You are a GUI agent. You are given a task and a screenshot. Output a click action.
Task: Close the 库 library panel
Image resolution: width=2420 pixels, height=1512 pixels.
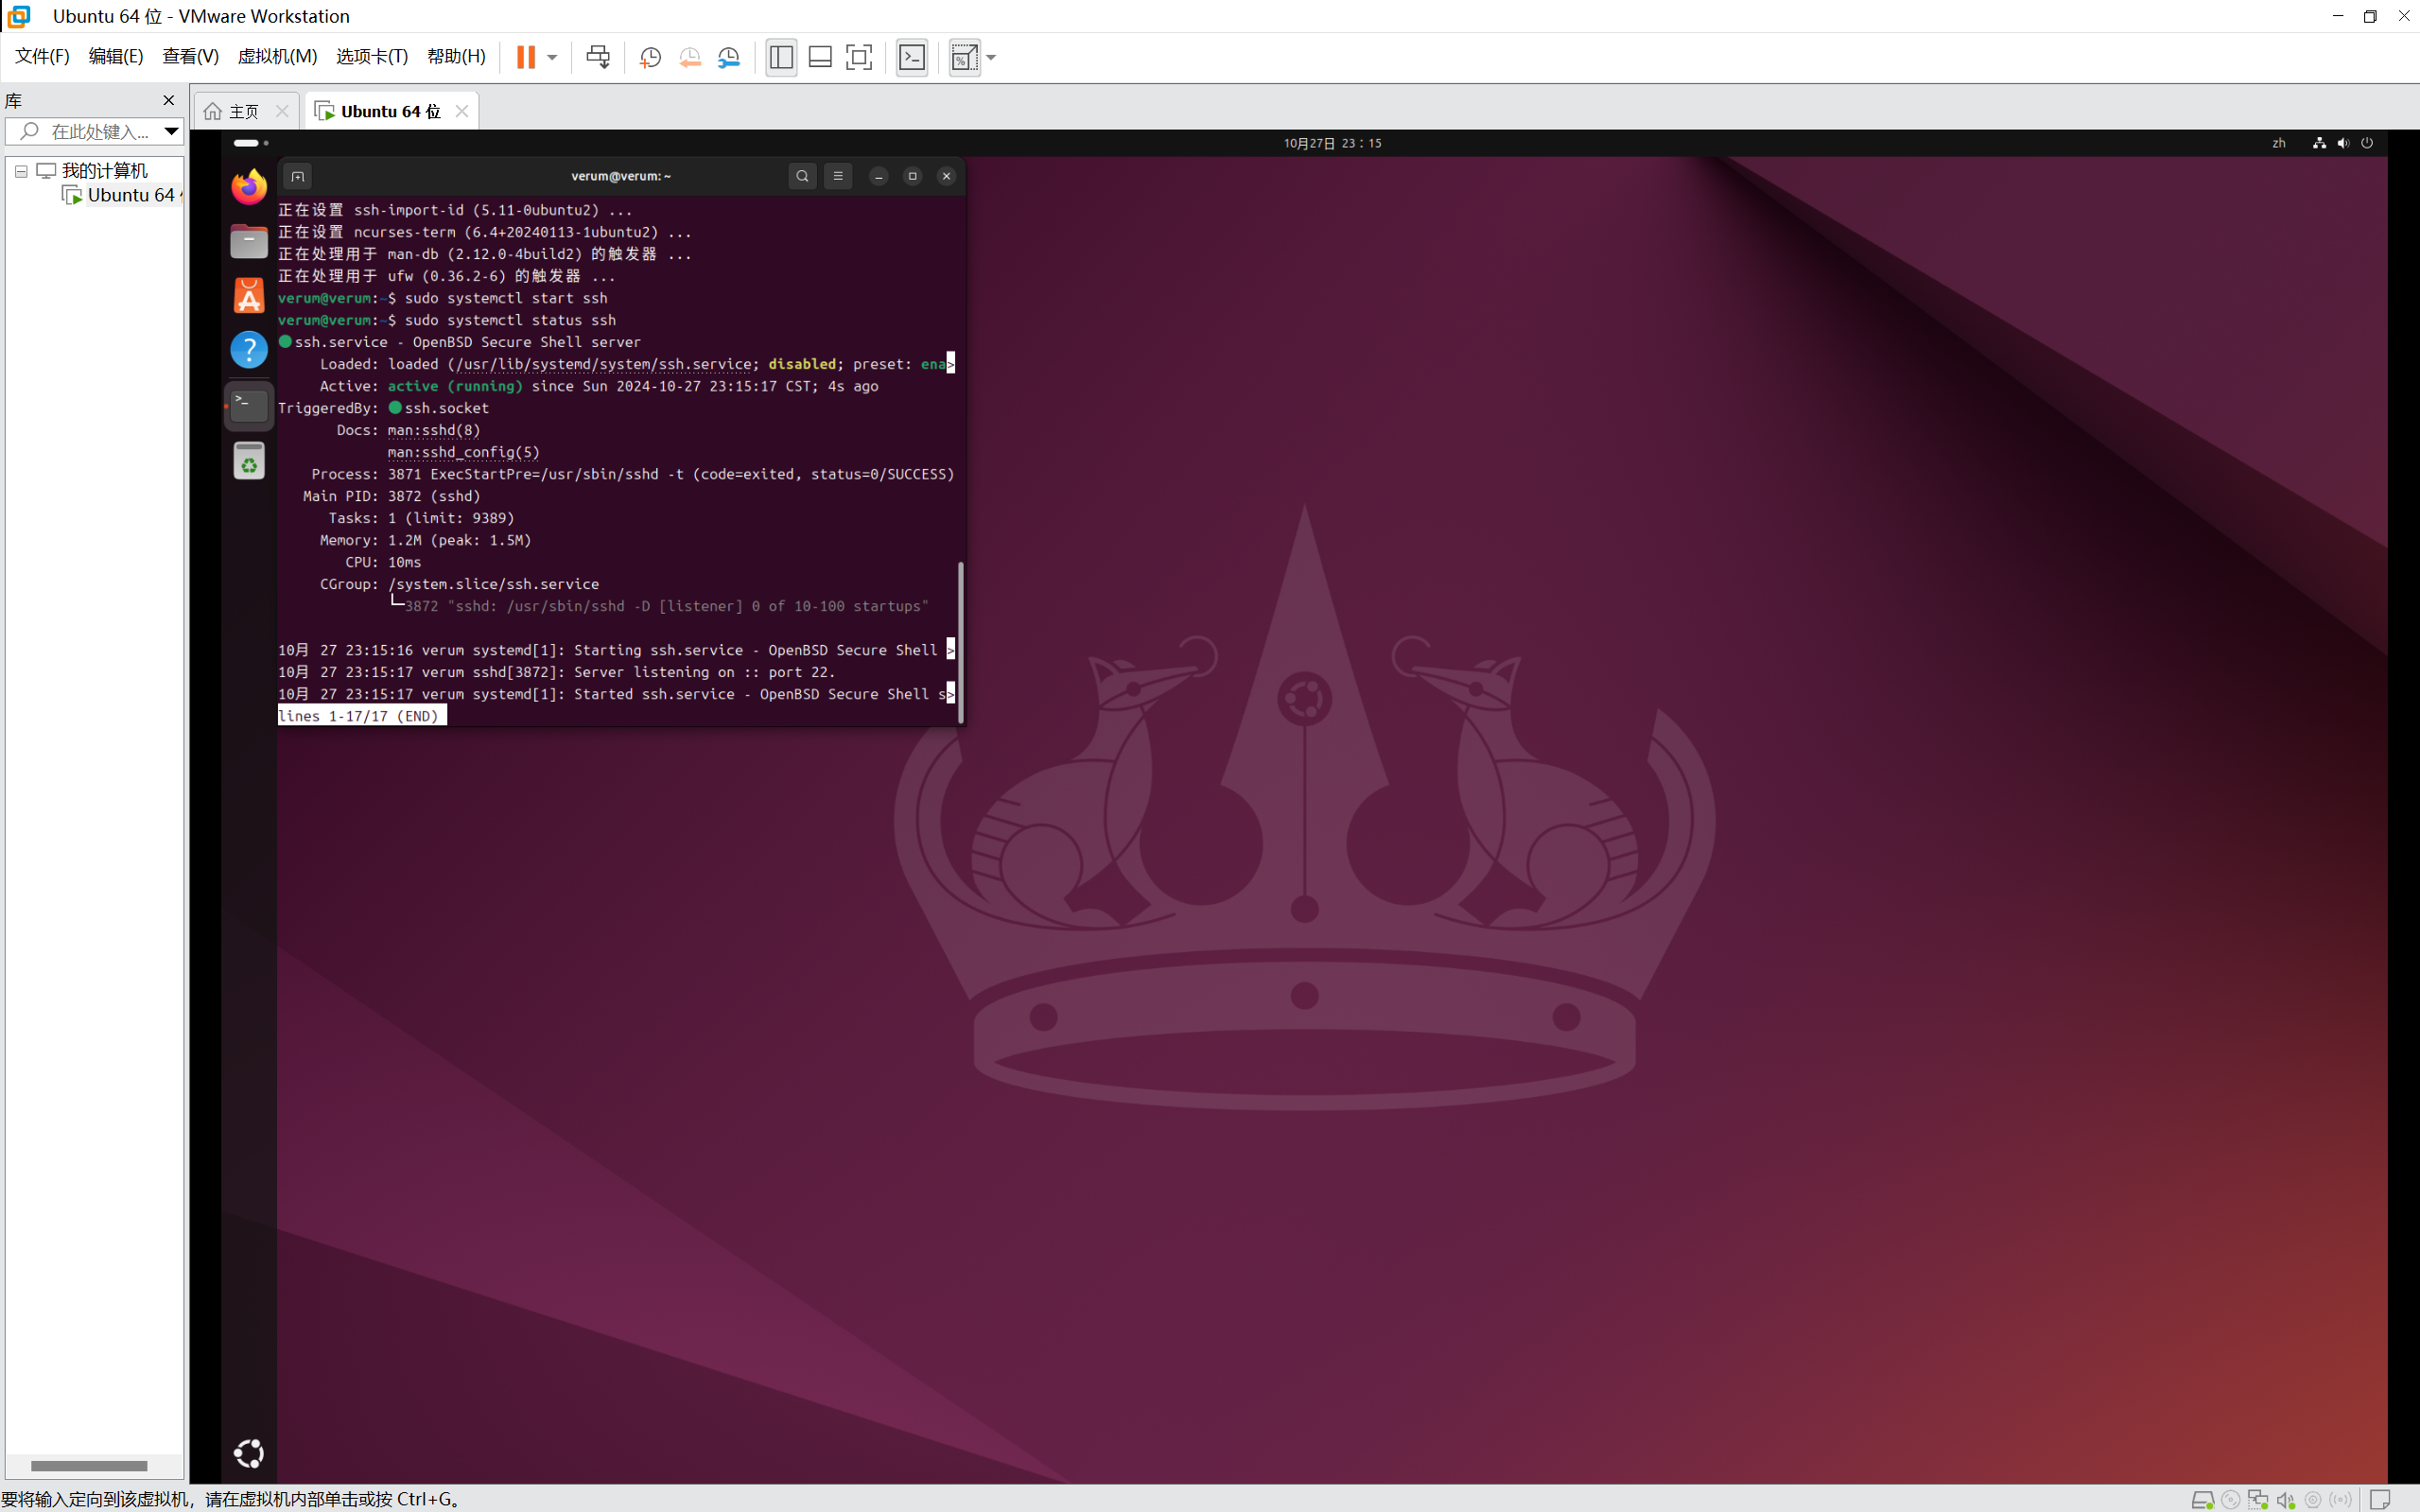point(168,100)
